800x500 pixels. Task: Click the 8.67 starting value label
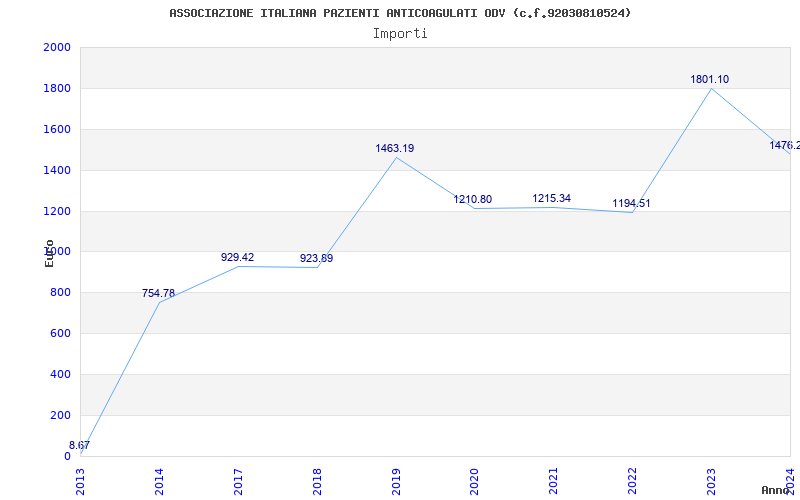(79, 445)
